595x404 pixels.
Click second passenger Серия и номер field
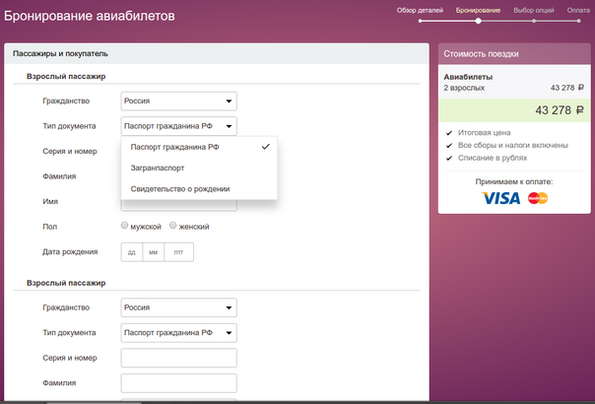[x=179, y=358]
